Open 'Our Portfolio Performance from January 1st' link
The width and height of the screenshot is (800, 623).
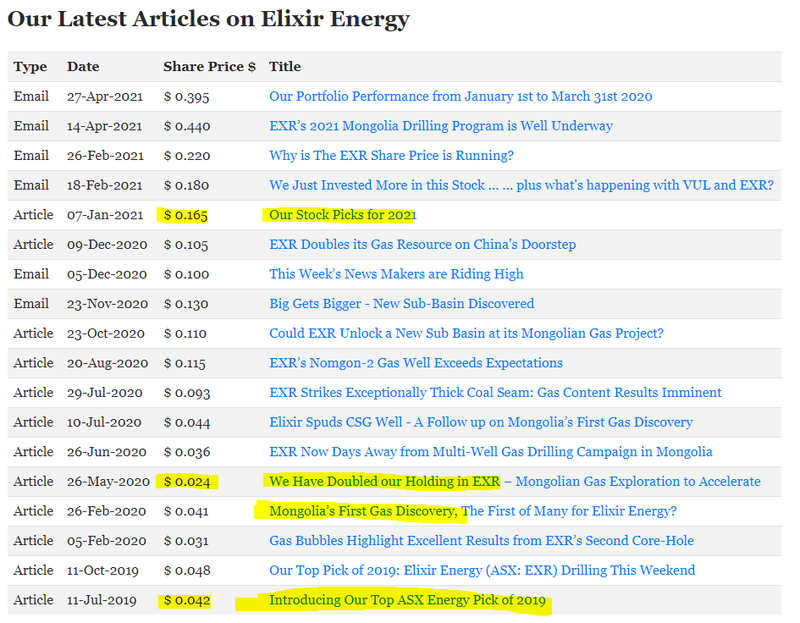pos(461,96)
